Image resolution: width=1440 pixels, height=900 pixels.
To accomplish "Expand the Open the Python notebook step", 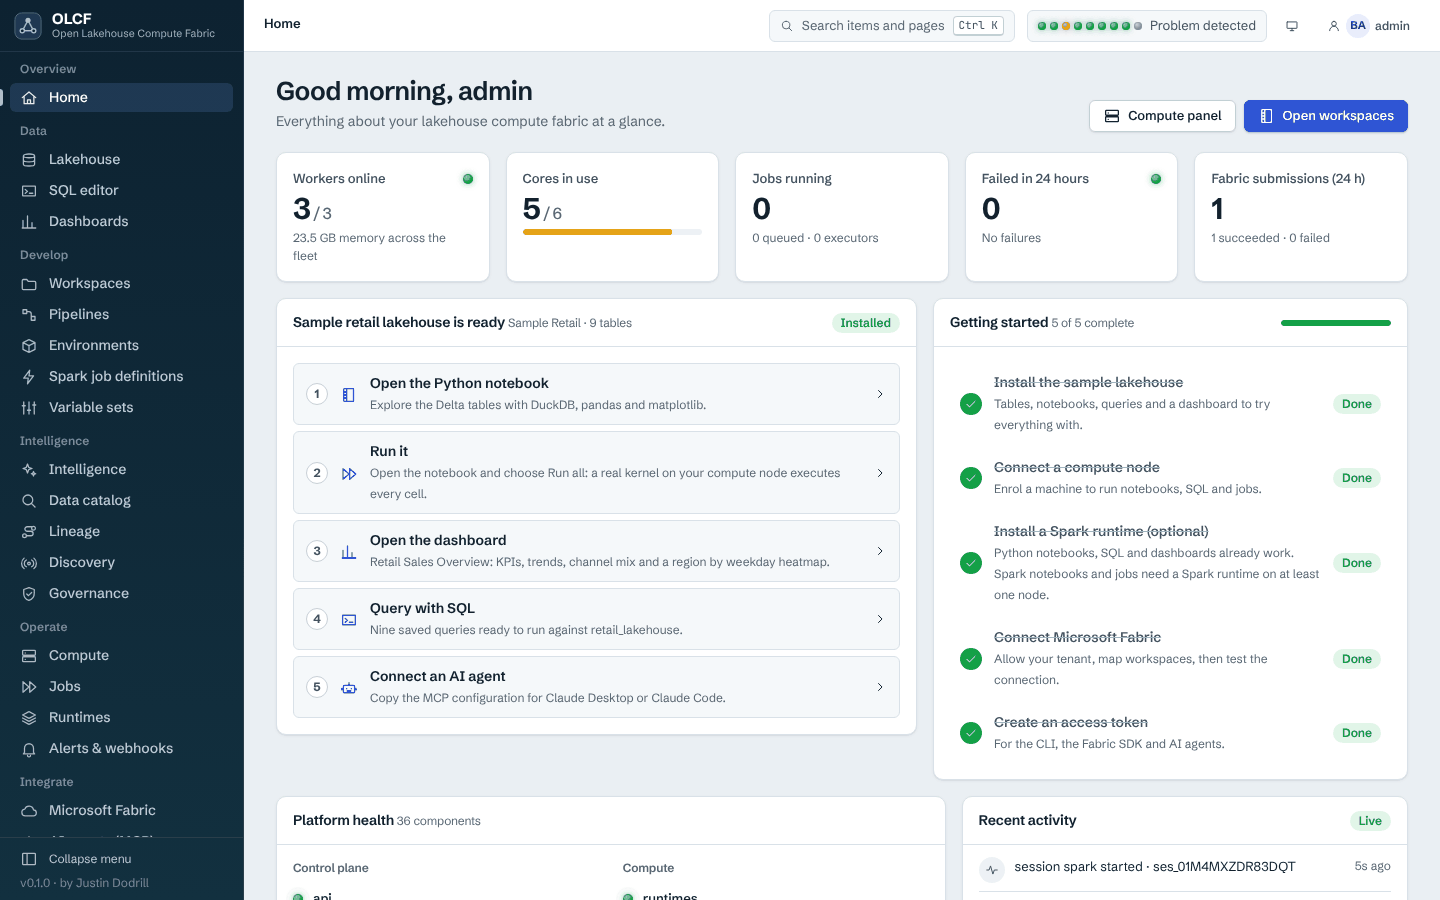I will (x=596, y=394).
